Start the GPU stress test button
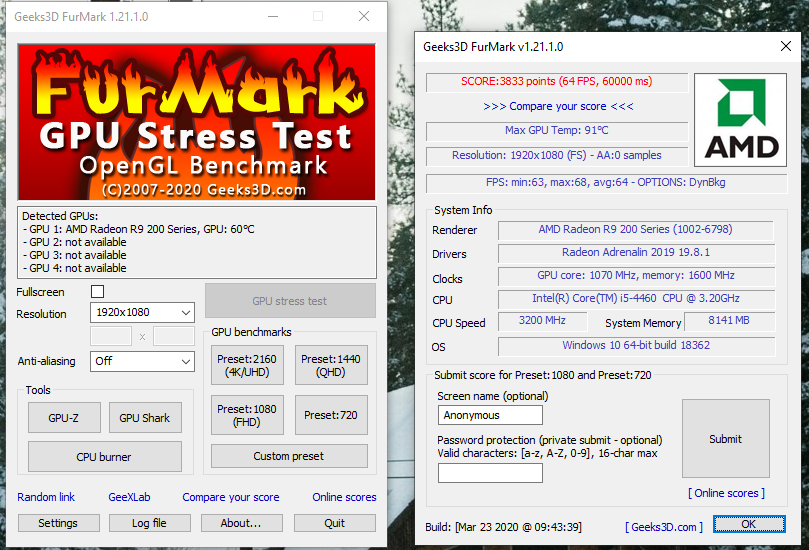The height and width of the screenshot is (550, 809). 290,301
